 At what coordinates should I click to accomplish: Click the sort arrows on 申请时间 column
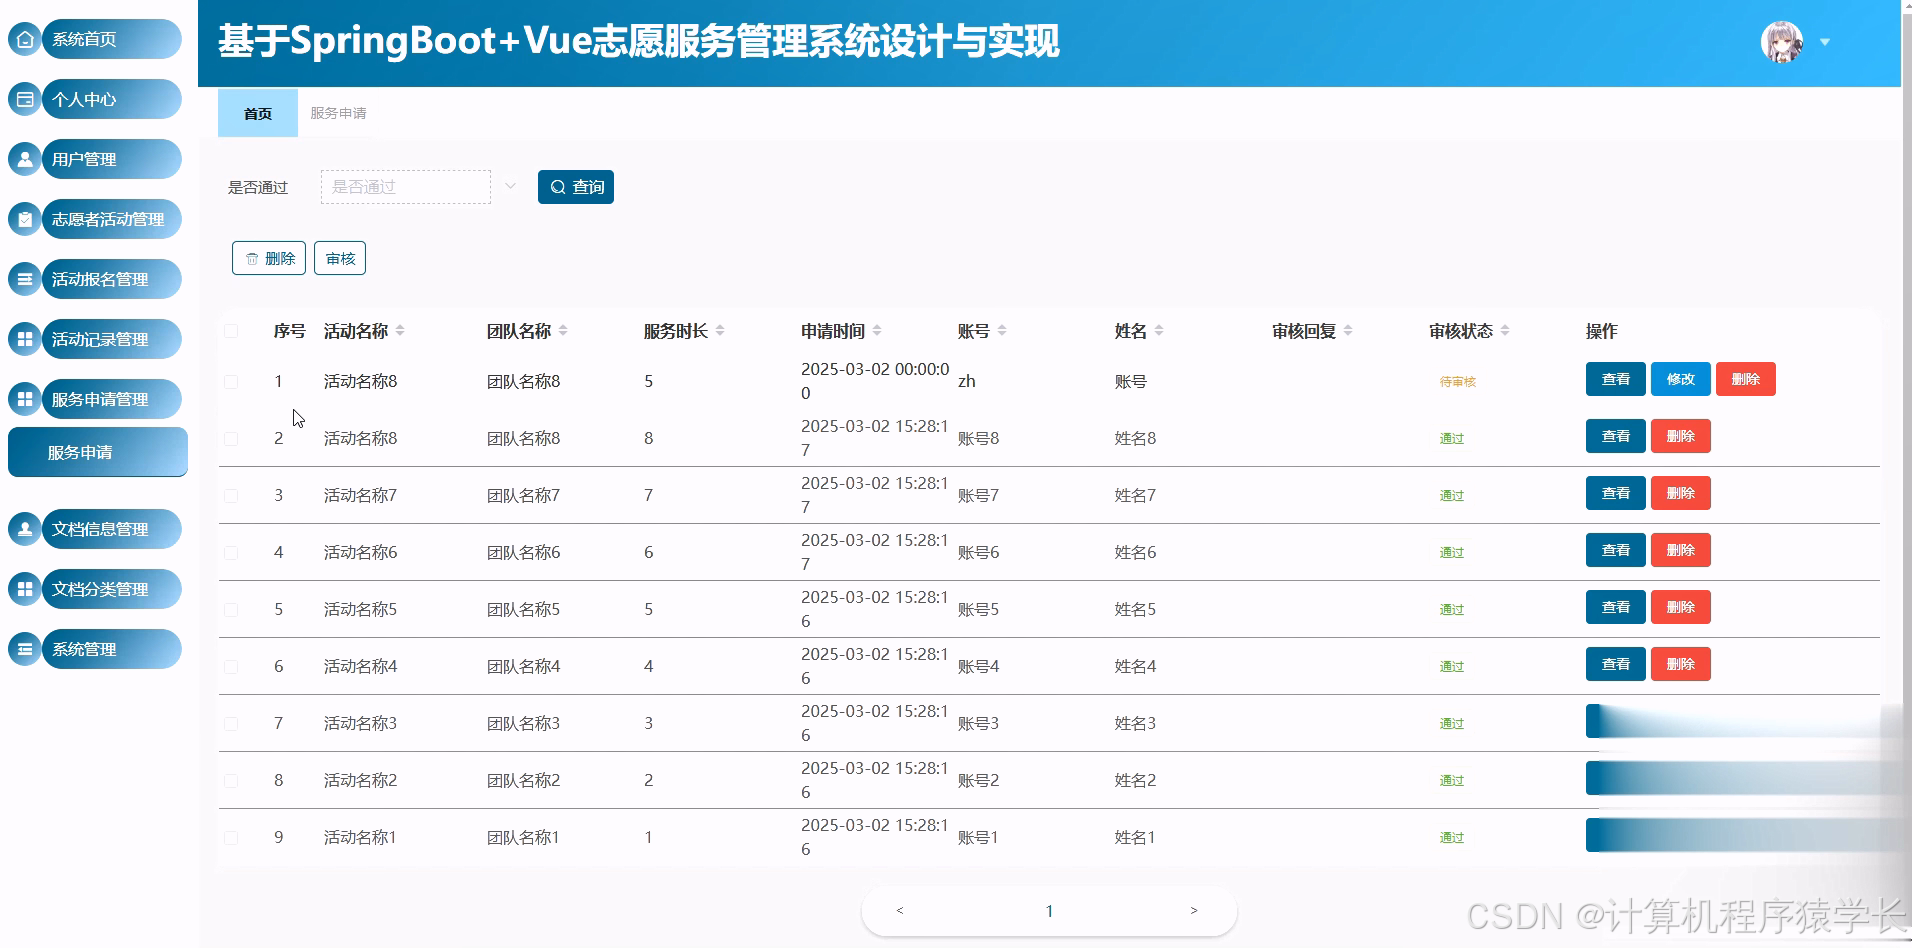point(878,330)
